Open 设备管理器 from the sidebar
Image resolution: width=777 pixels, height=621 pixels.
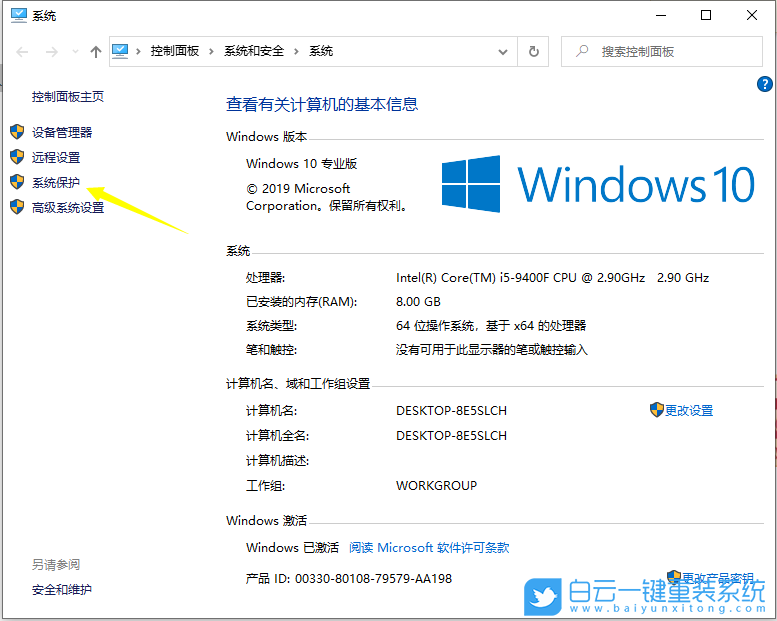pos(62,132)
